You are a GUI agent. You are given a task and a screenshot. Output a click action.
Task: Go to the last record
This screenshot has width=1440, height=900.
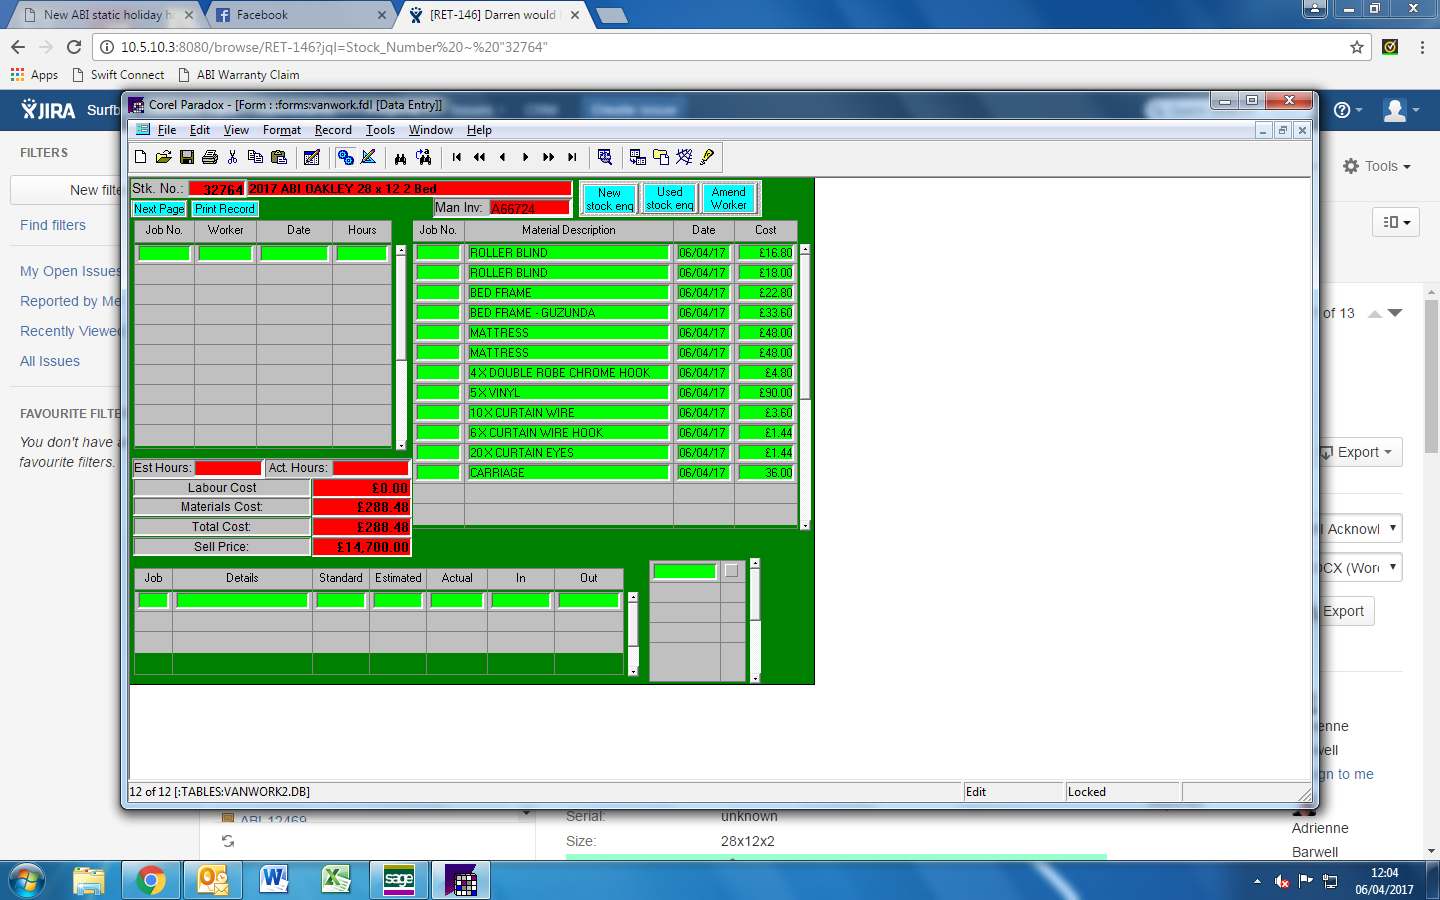click(572, 157)
